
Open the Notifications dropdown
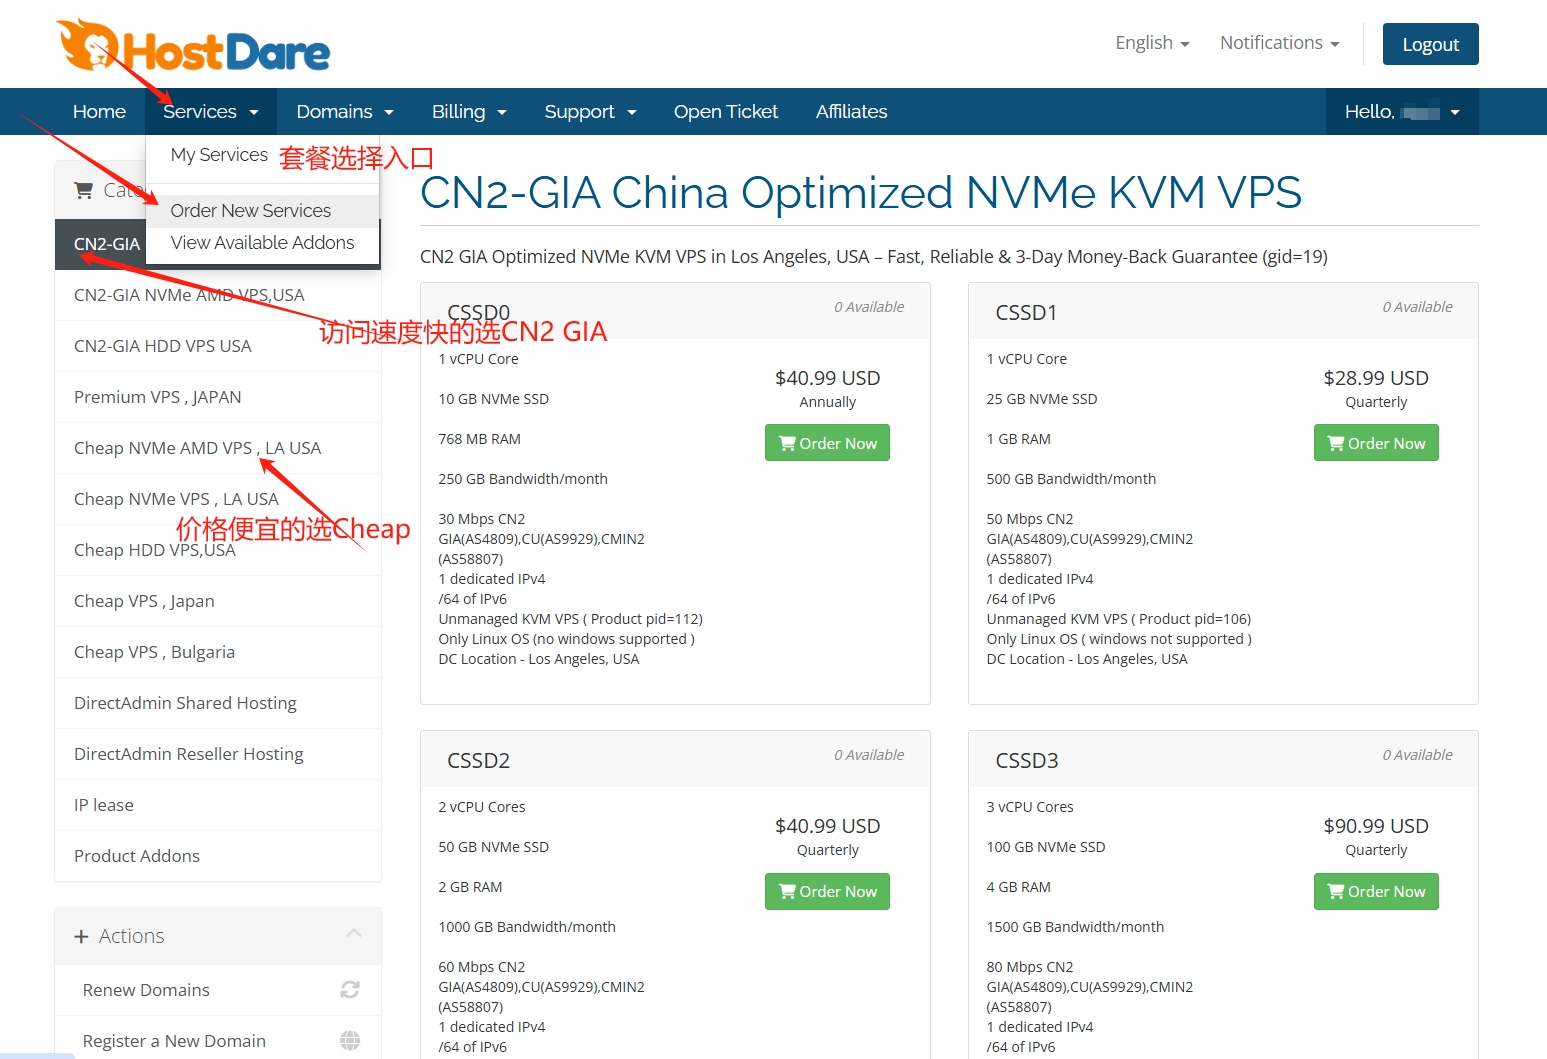(1279, 43)
